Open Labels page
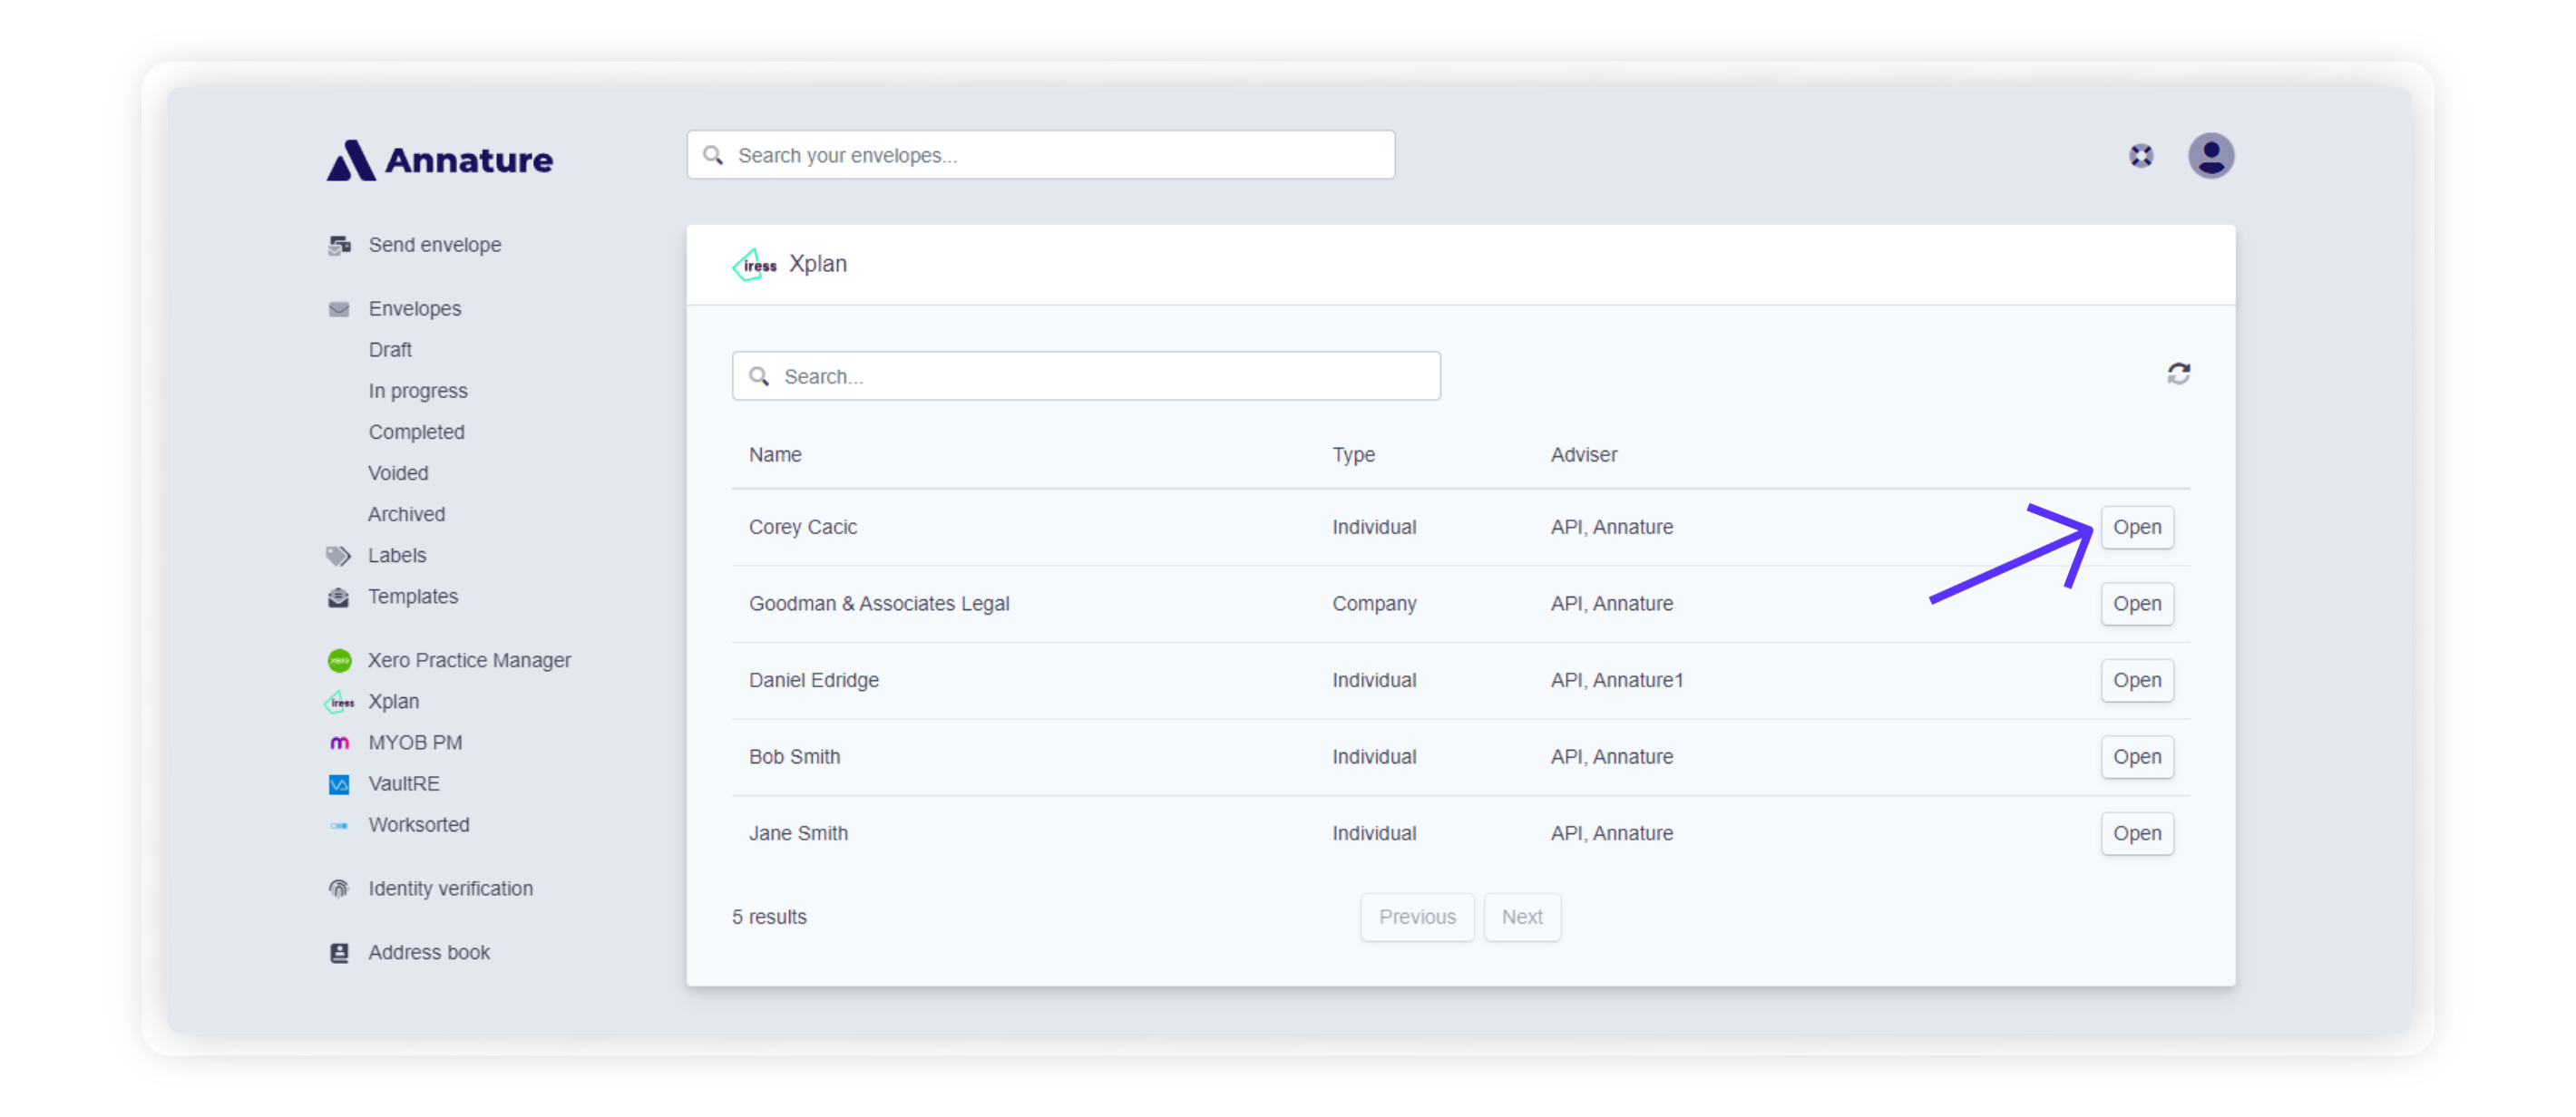 pos(397,555)
